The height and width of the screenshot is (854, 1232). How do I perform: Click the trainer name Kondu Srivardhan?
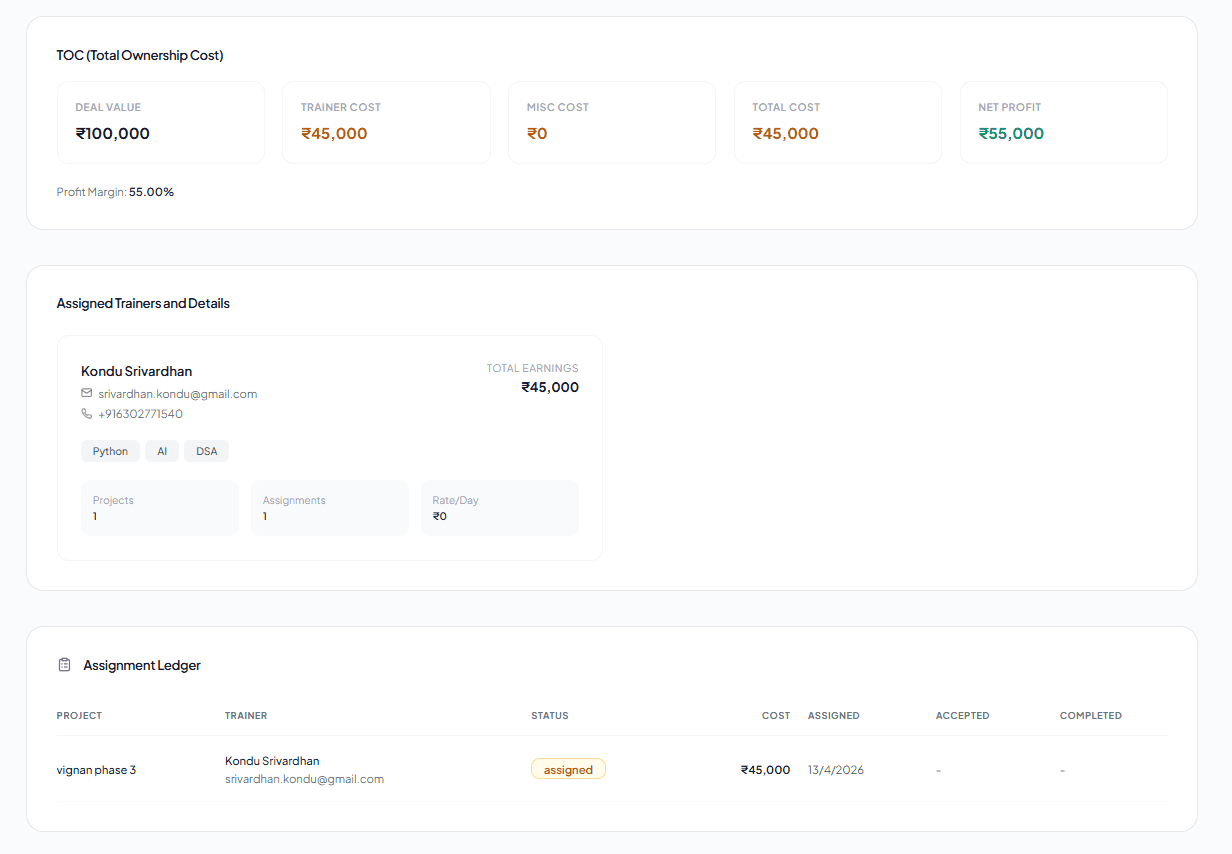point(136,371)
